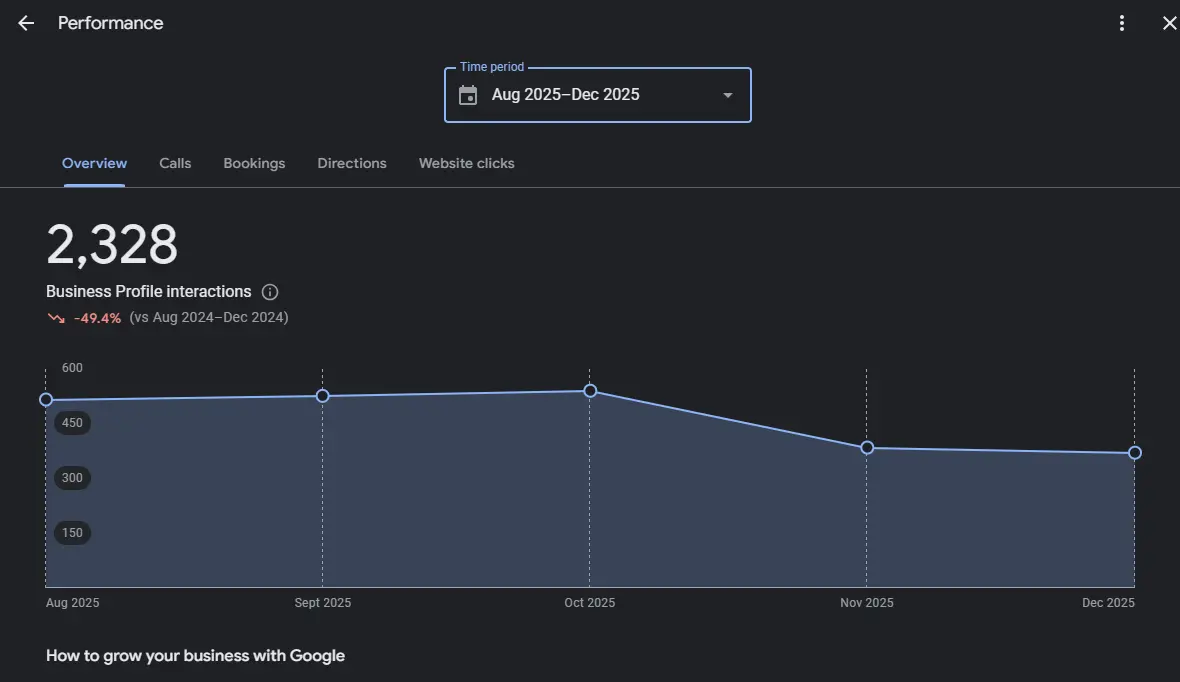Image resolution: width=1180 pixels, height=682 pixels.
Task: Click the info icon beside Business Profile interactions
Action: 270,292
